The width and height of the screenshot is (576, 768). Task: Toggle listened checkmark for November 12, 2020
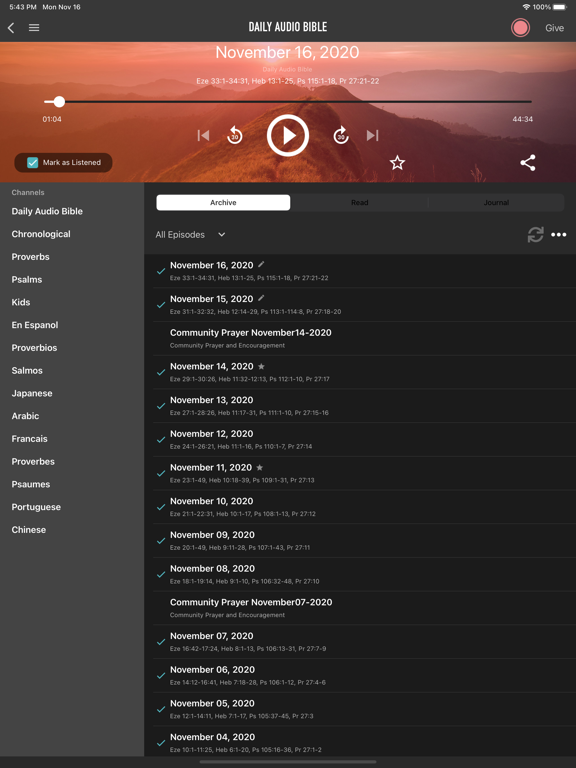click(161, 440)
